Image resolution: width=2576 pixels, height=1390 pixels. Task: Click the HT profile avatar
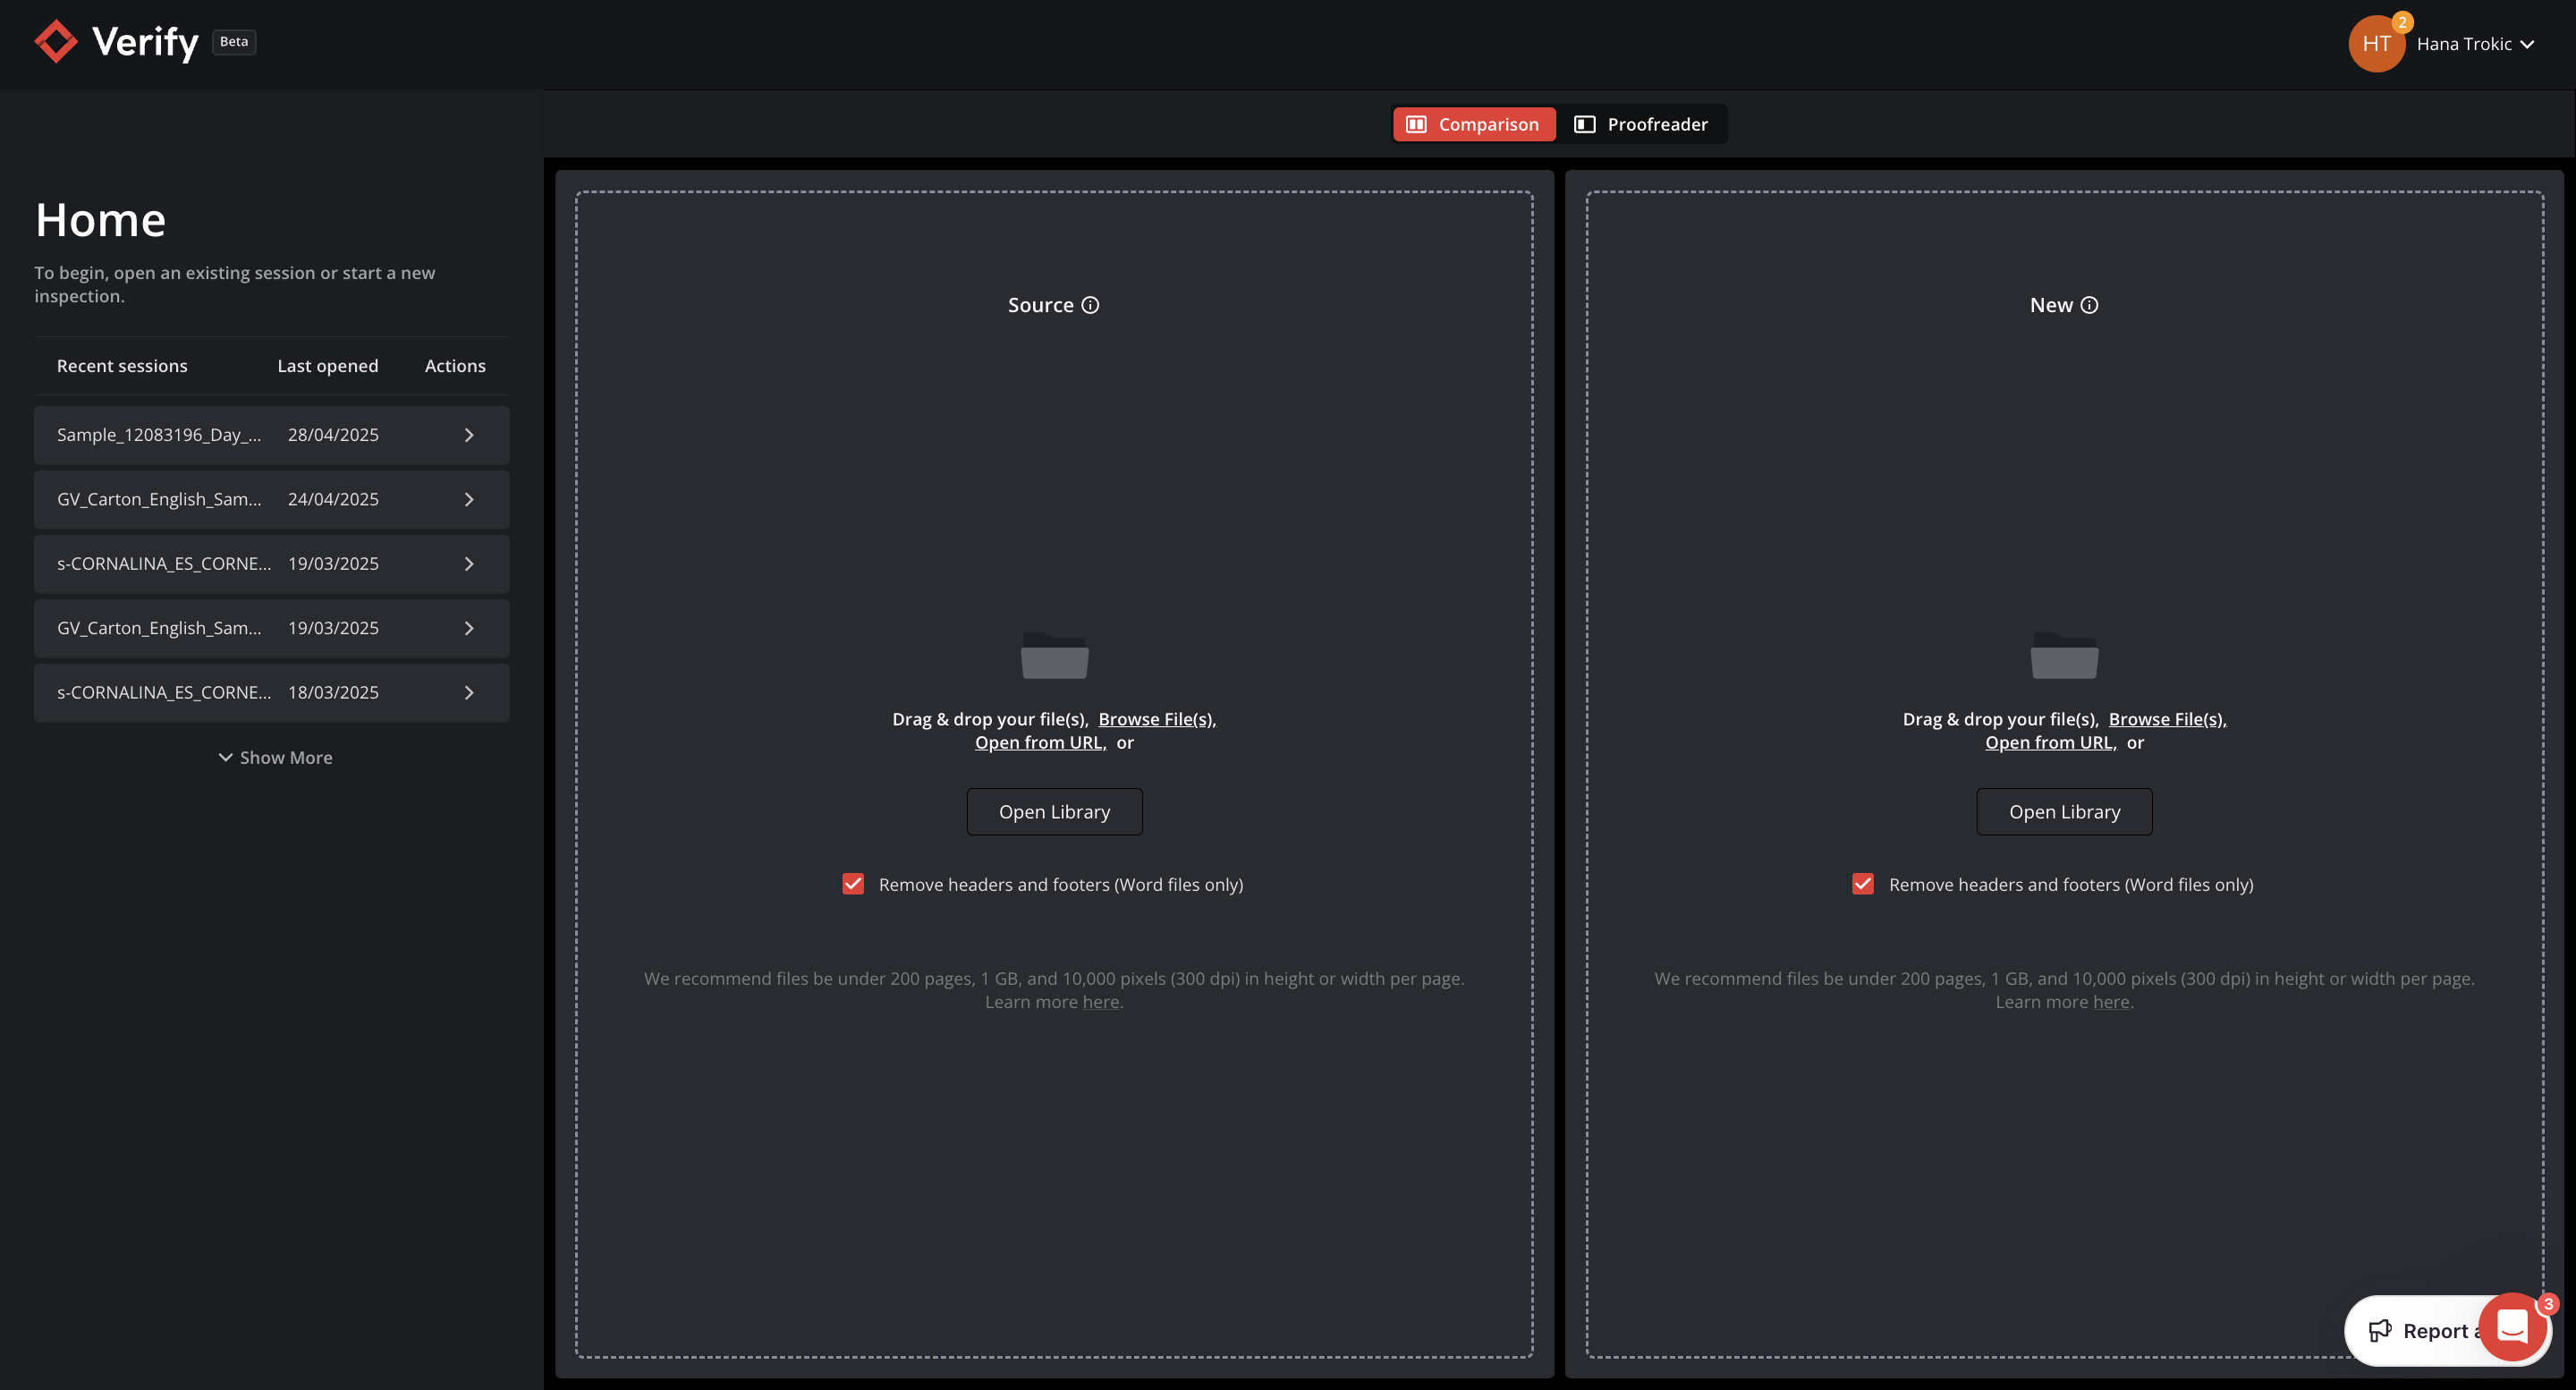click(2377, 43)
